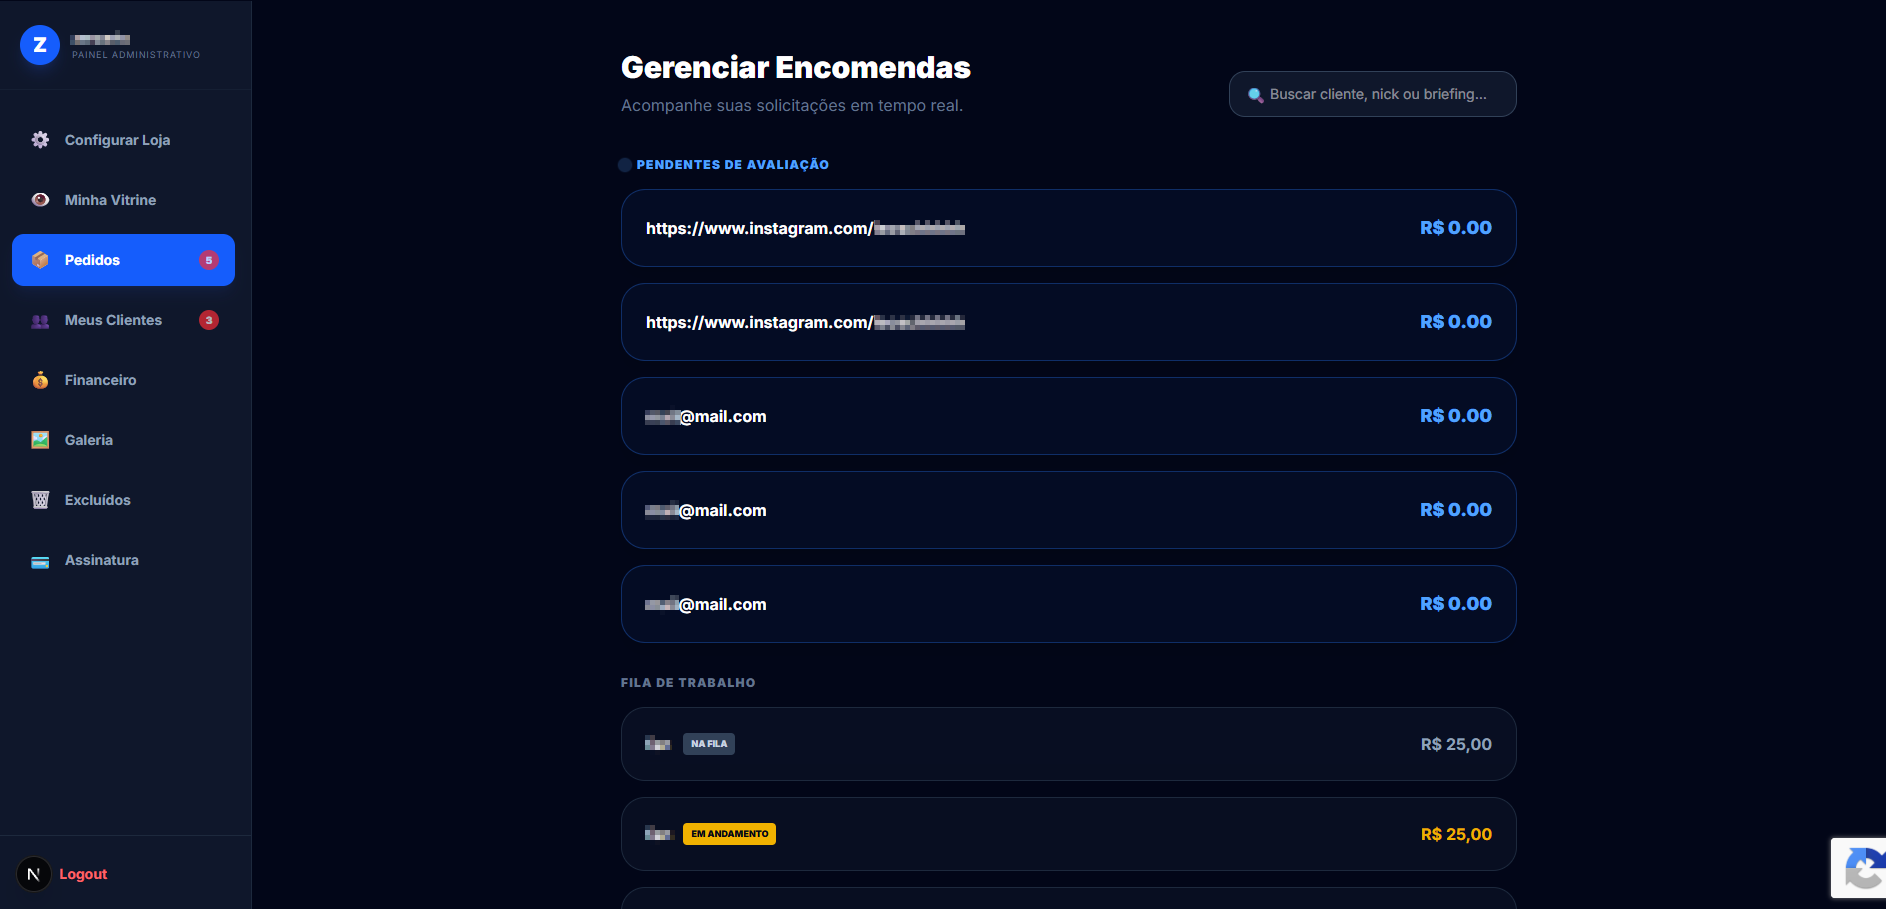Image resolution: width=1886 pixels, height=909 pixels.
Task: Open the first @mail.com pending order
Action: (x=1068, y=416)
